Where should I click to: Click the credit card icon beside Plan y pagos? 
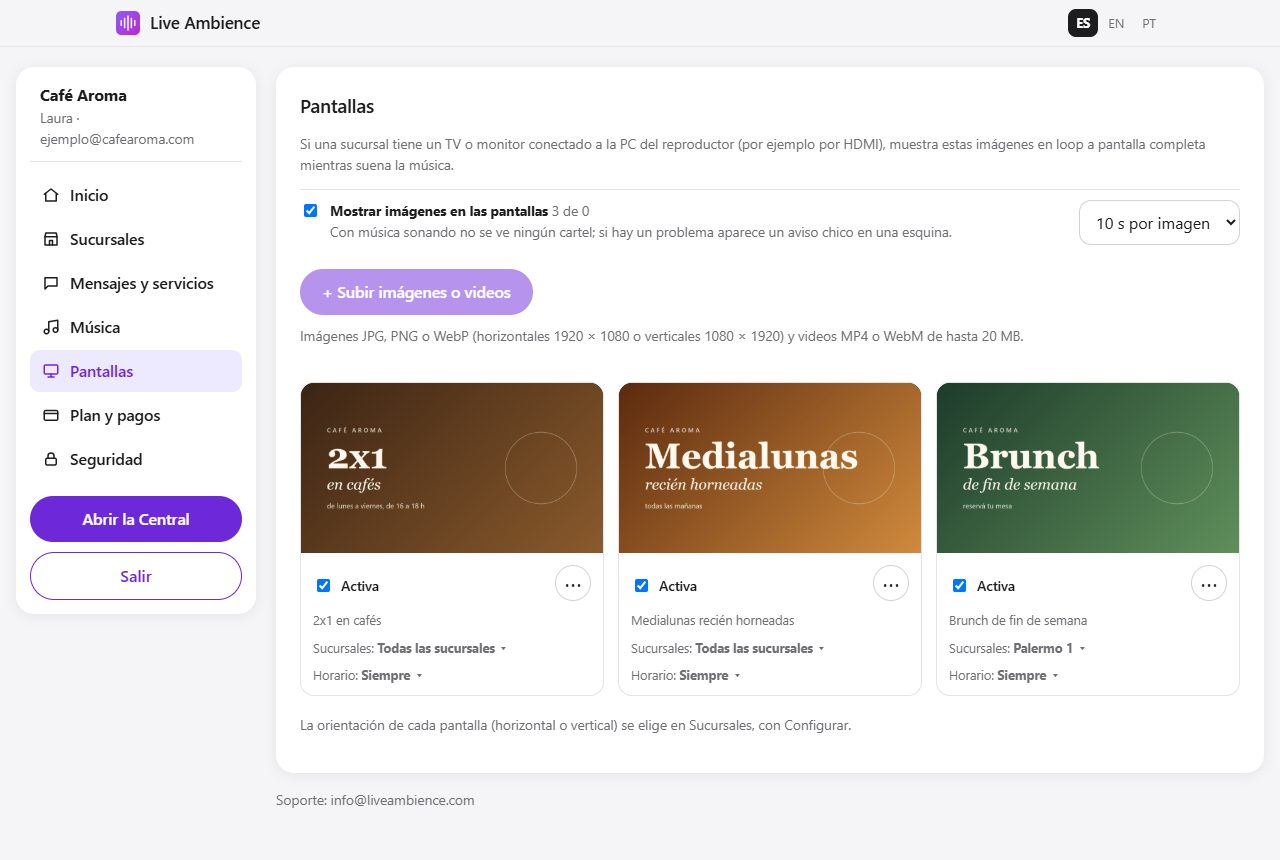(x=51, y=415)
